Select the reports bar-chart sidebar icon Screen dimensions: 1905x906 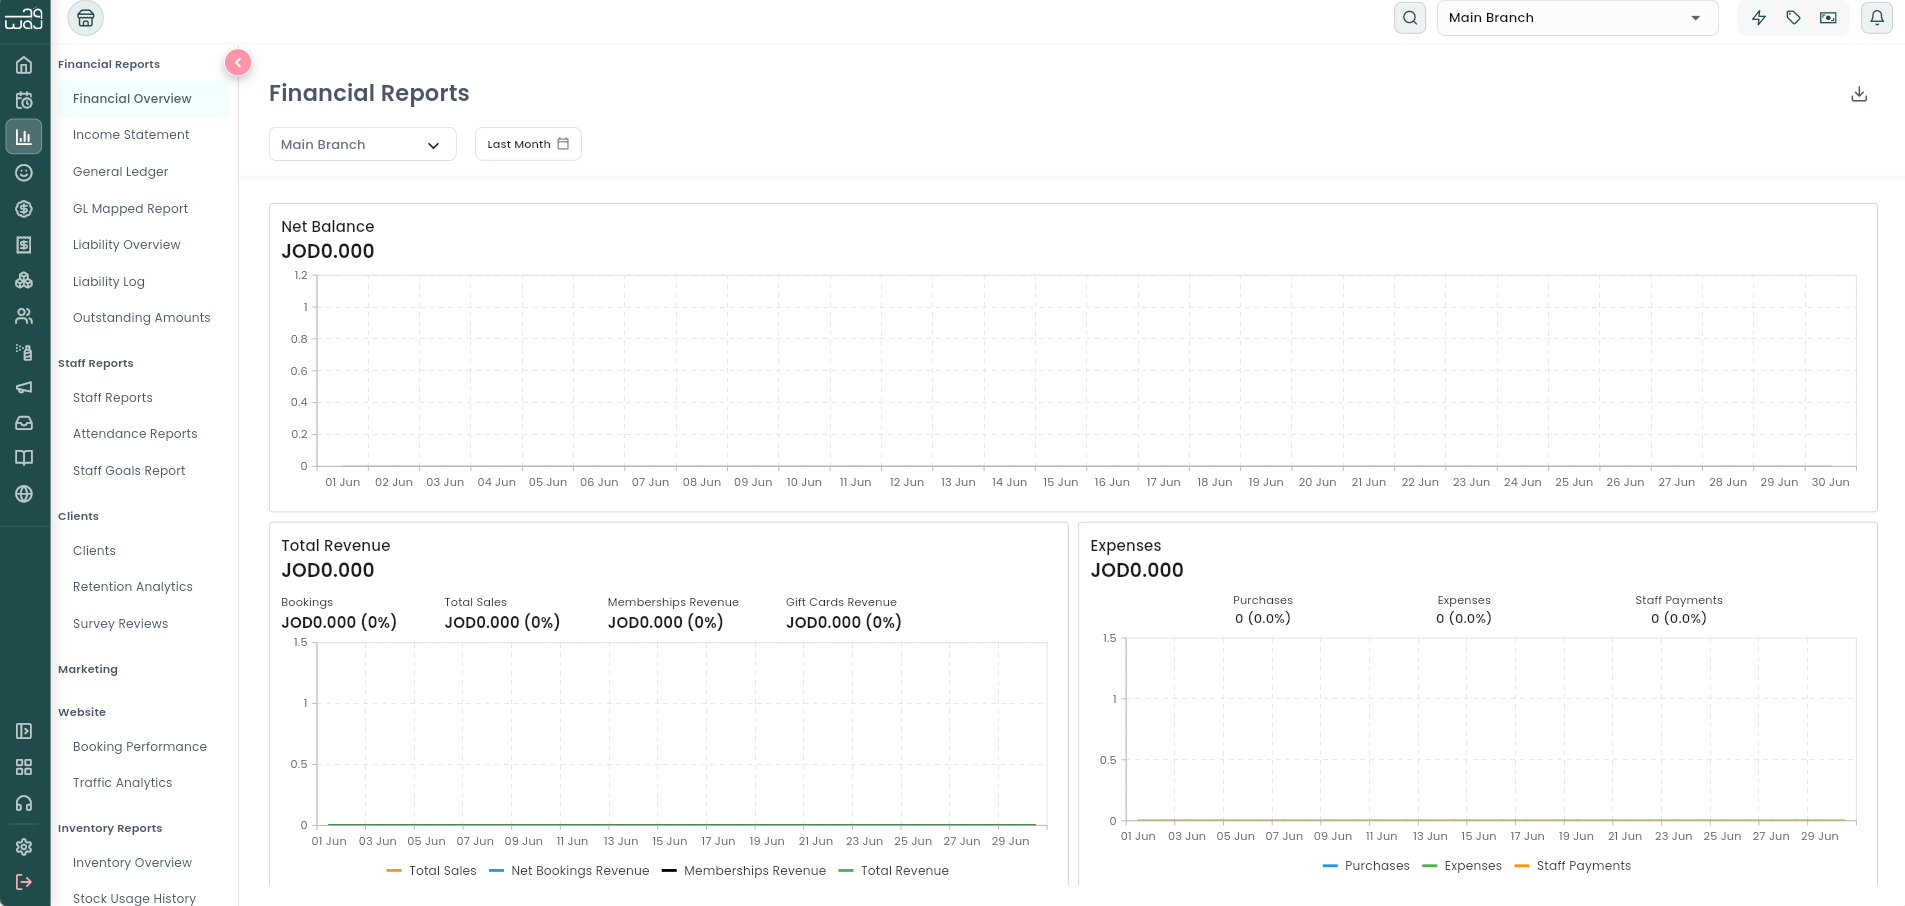tap(24, 136)
